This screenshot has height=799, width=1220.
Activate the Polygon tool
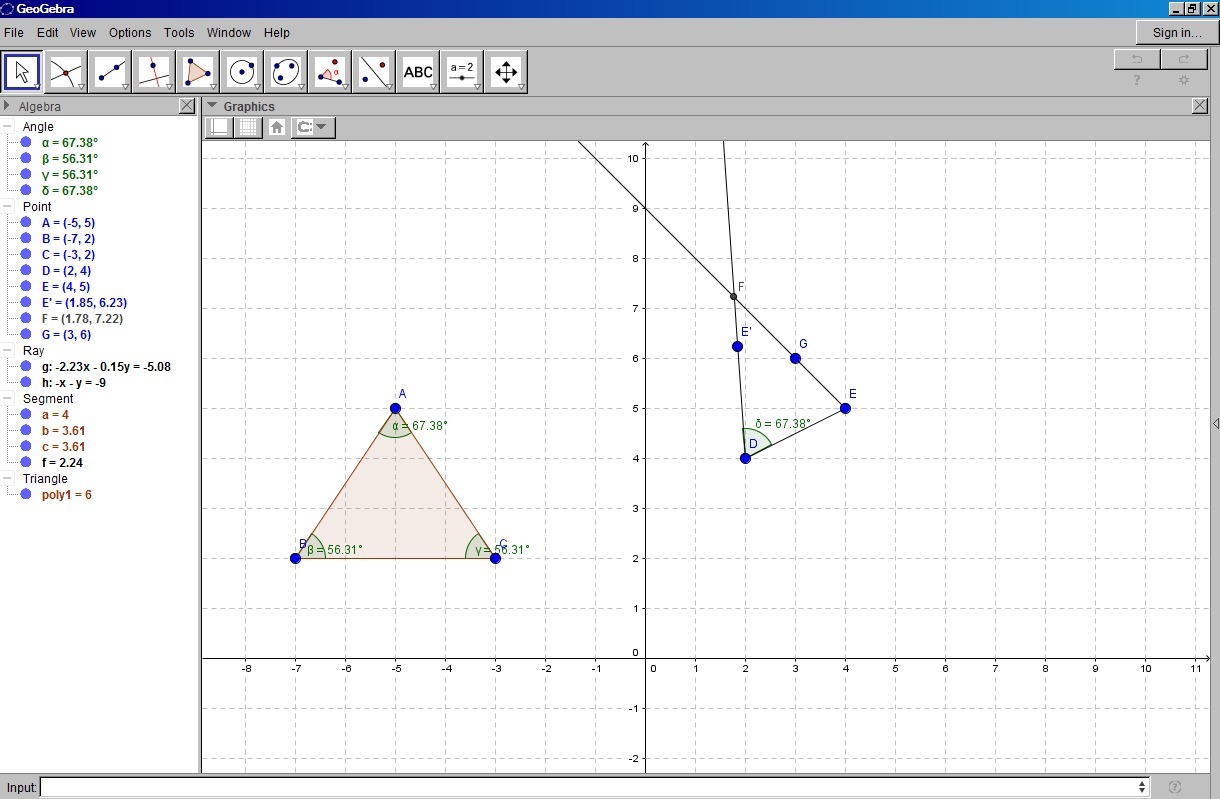[x=197, y=72]
